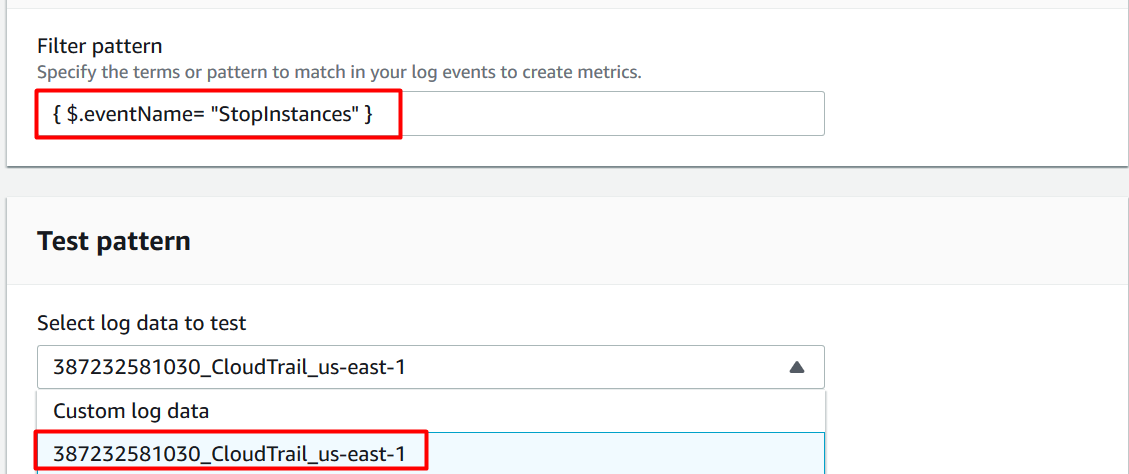Click the Select log data to test label
The width and height of the screenshot is (1129, 474).
coord(141,323)
